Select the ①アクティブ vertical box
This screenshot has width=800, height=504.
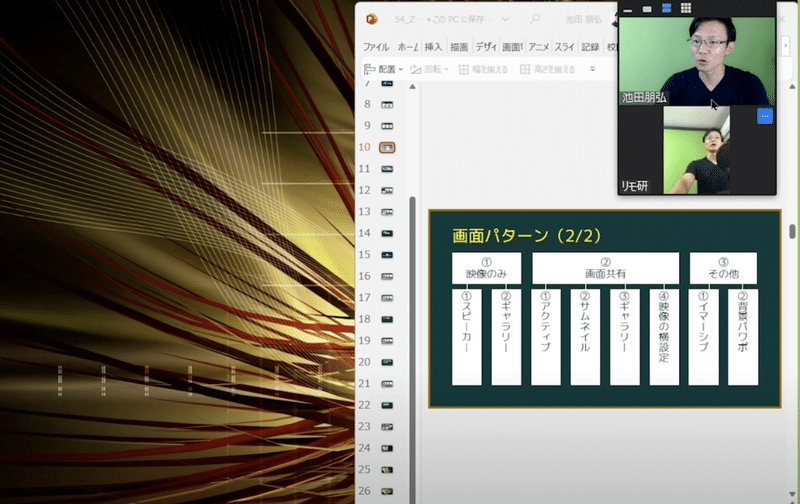tap(545, 337)
